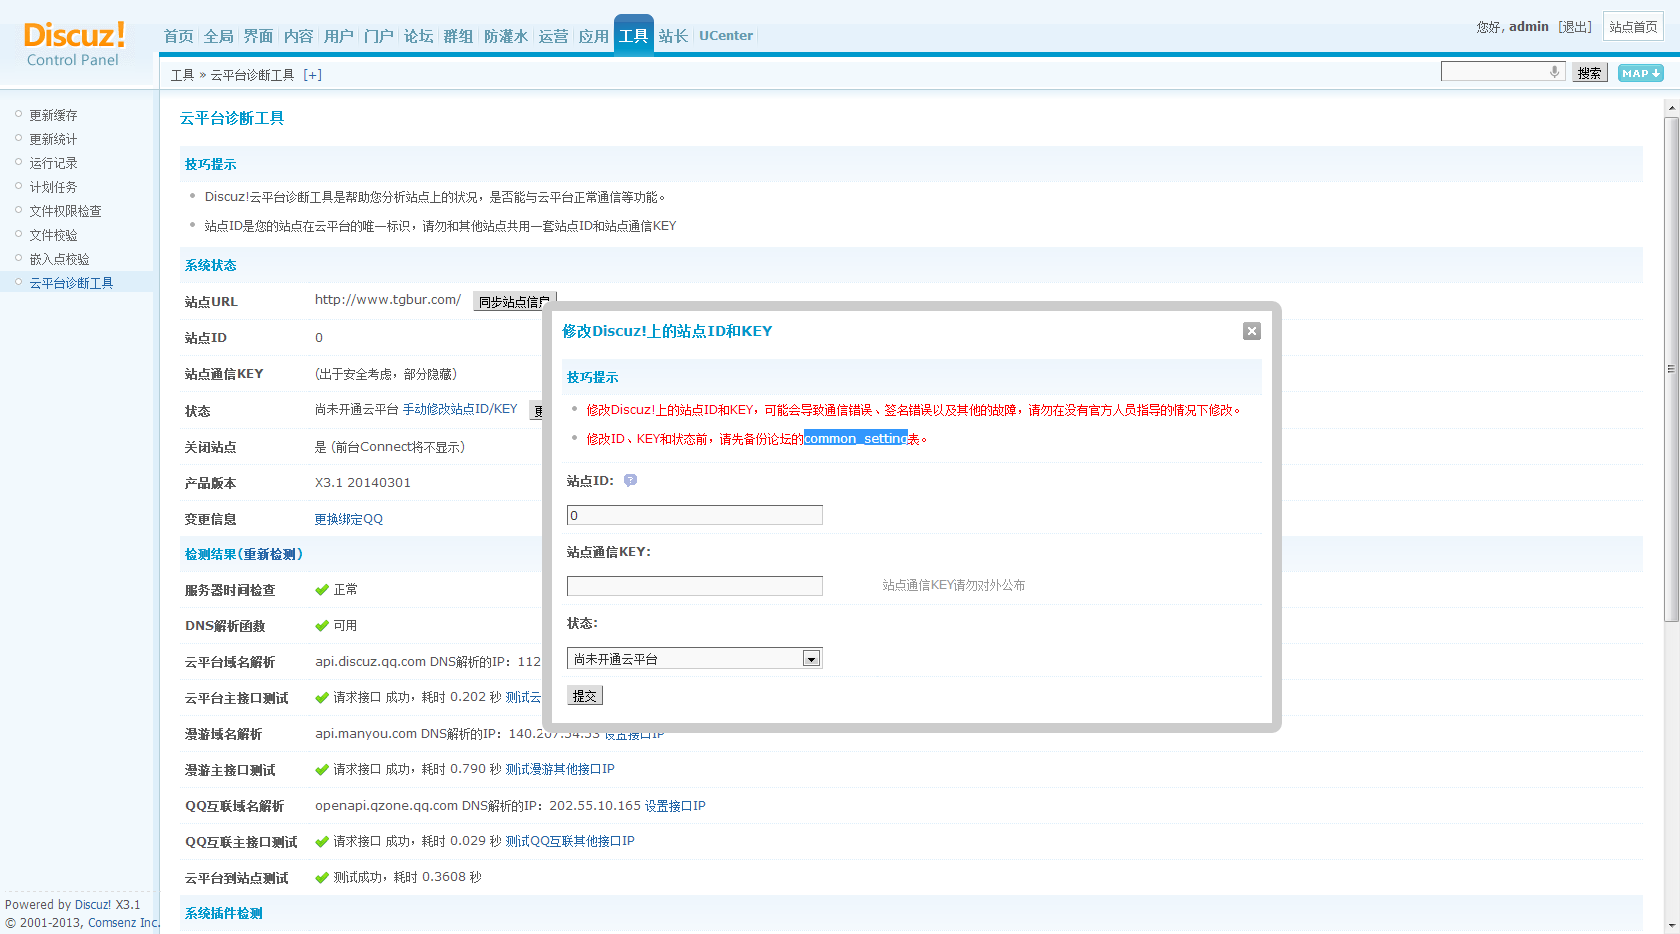Screen dimensions: 1680x934
Task: Click the 同步站点信息 button
Action: [x=514, y=301]
